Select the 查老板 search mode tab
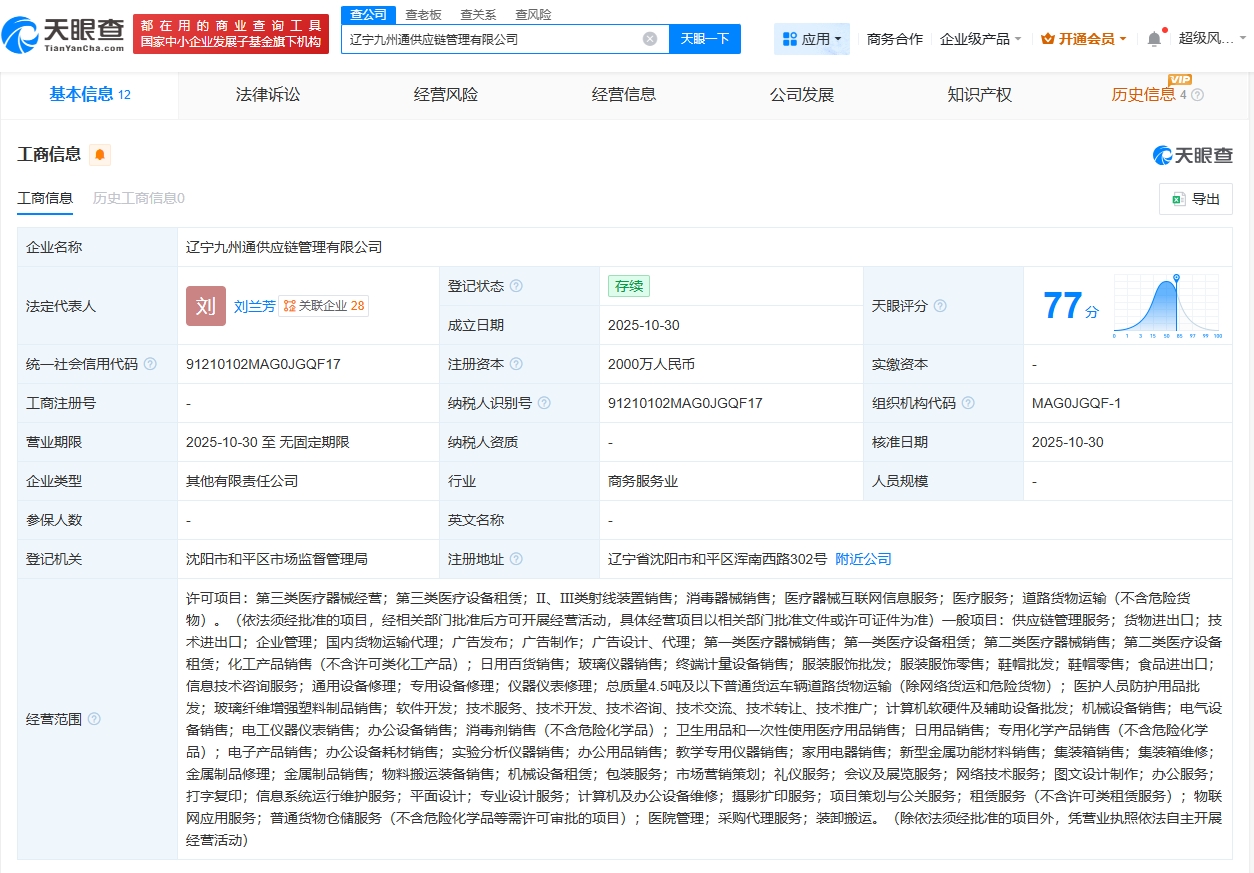This screenshot has height=873, width=1254. [x=424, y=15]
